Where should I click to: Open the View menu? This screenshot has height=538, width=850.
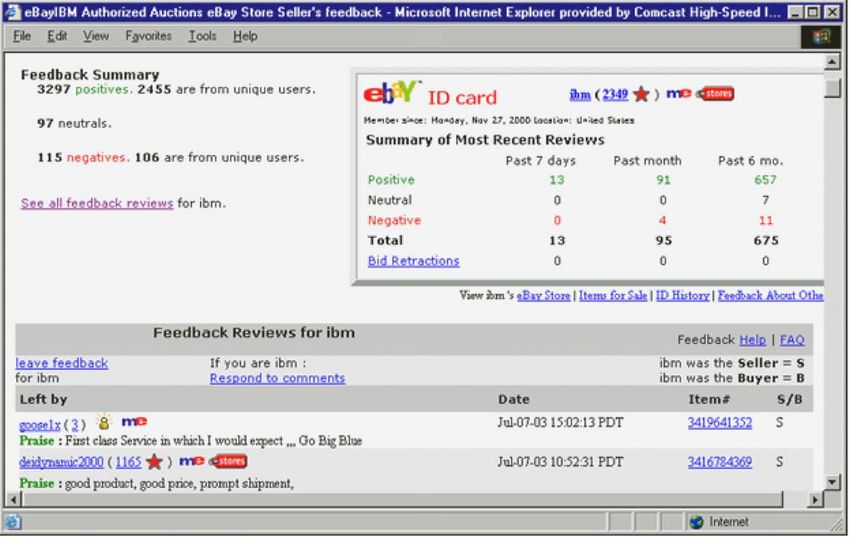[95, 36]
